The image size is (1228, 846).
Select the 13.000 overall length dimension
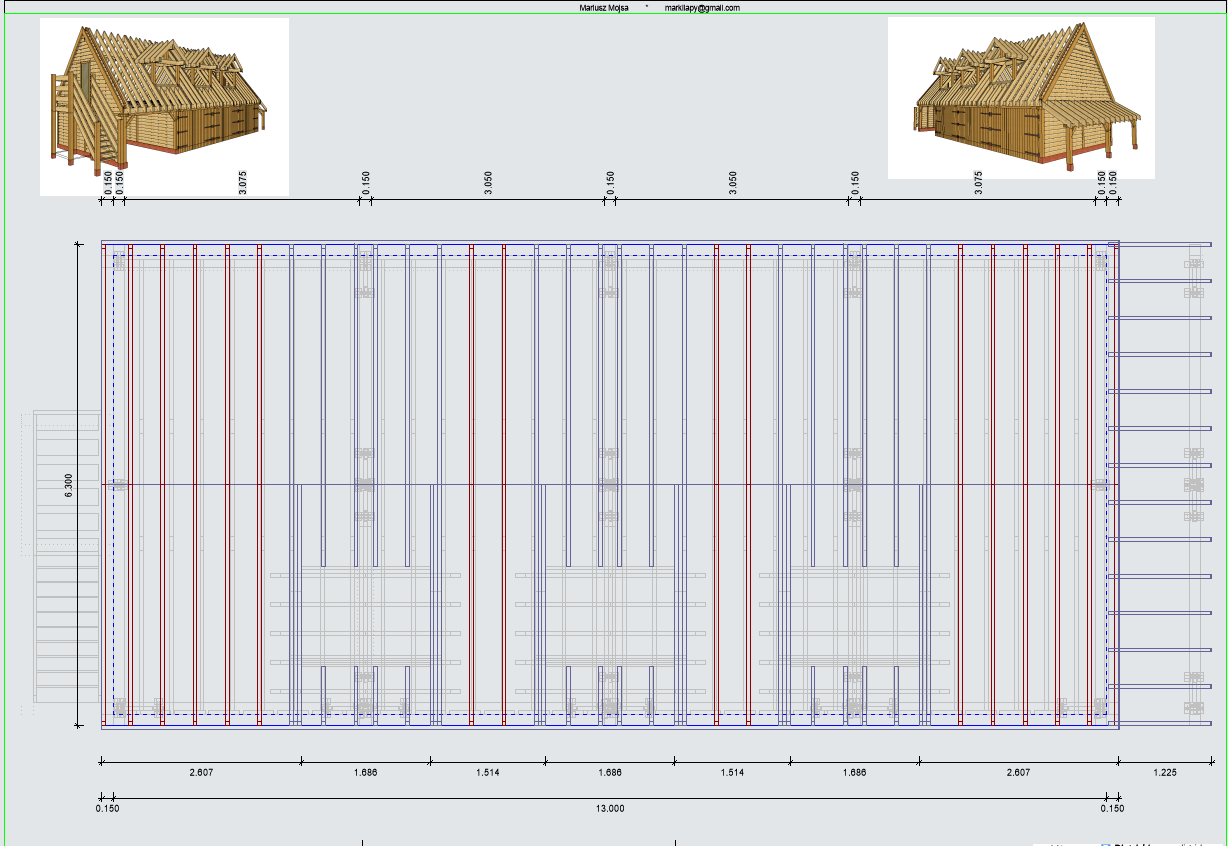[x=609, y=809]
